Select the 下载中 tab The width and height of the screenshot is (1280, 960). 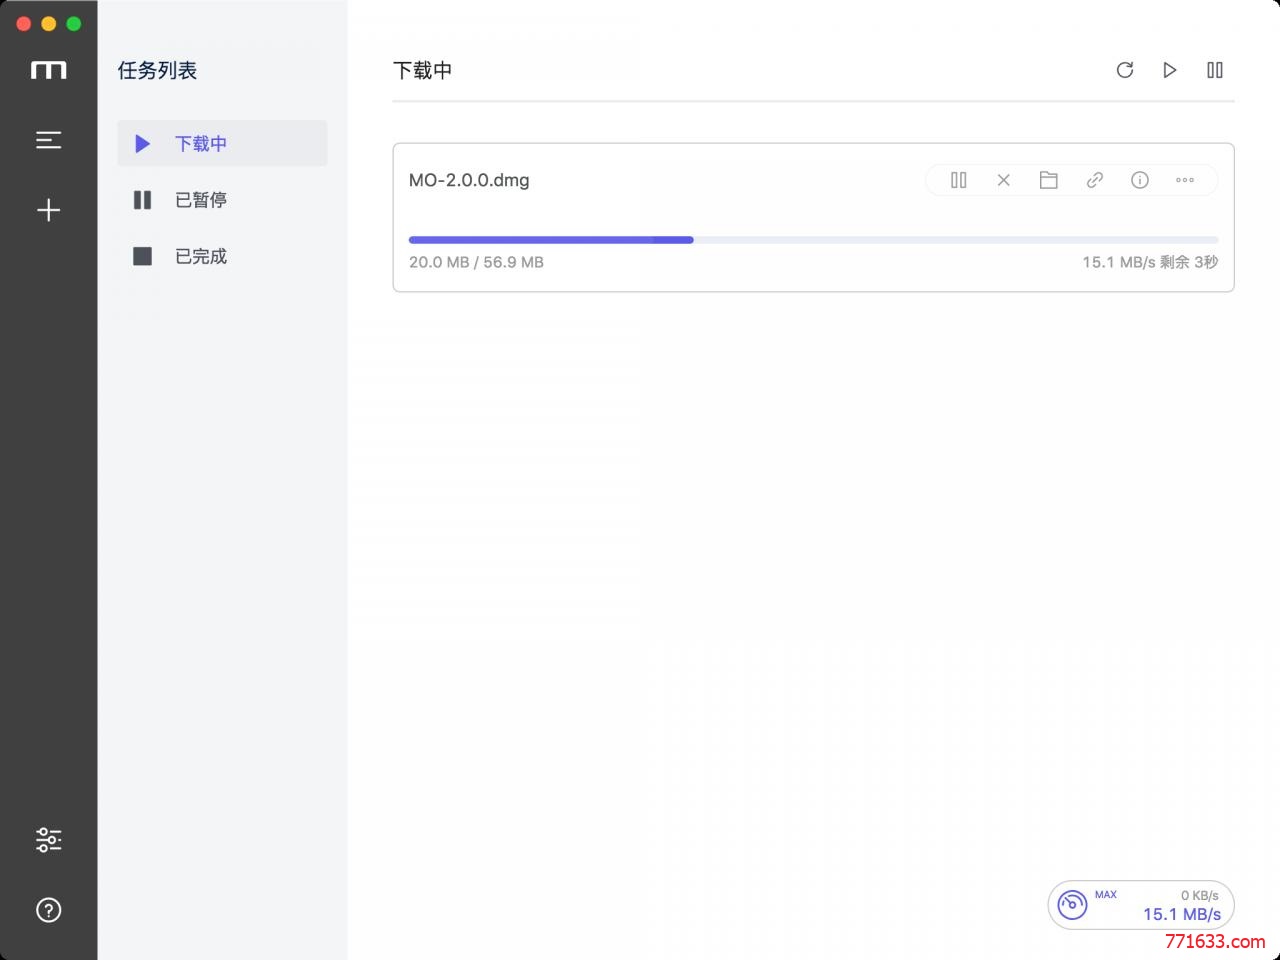click(222, 143)
